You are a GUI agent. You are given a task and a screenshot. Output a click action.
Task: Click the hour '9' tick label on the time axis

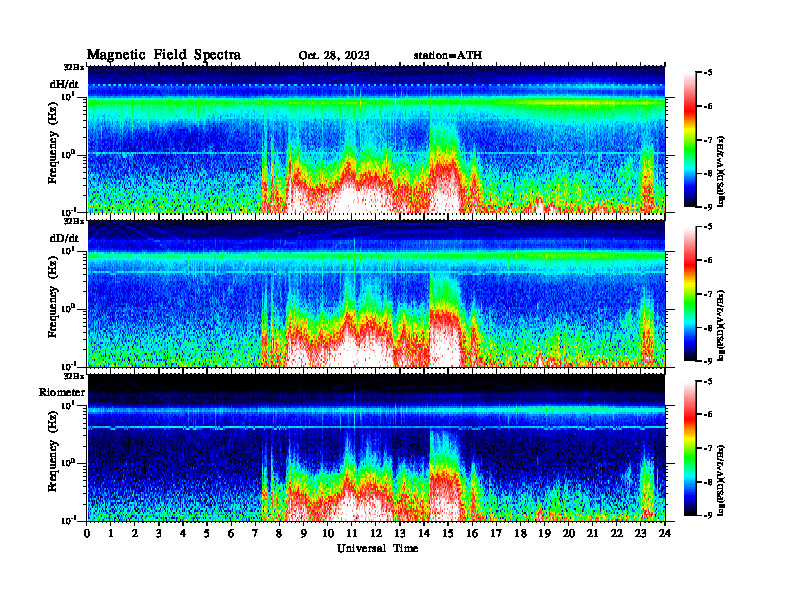[304, 534]
